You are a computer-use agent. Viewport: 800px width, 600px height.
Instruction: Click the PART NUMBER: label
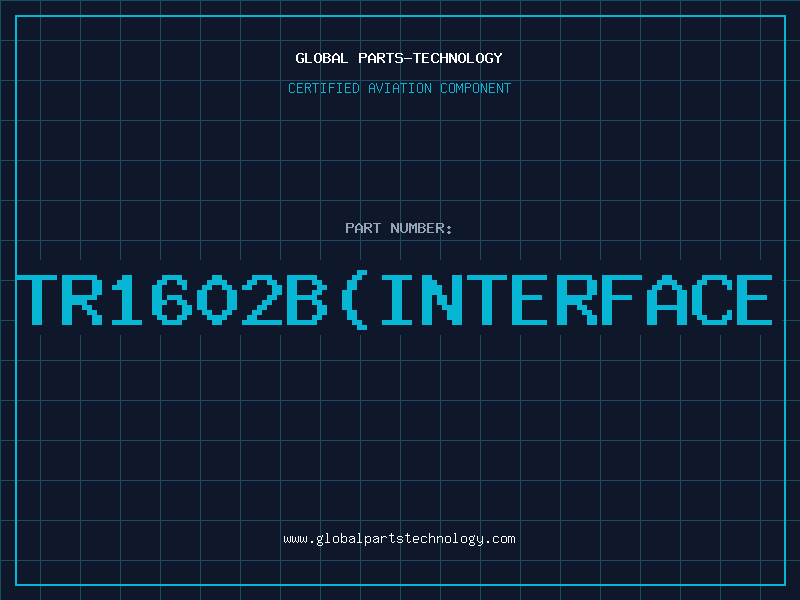[399, 228]
